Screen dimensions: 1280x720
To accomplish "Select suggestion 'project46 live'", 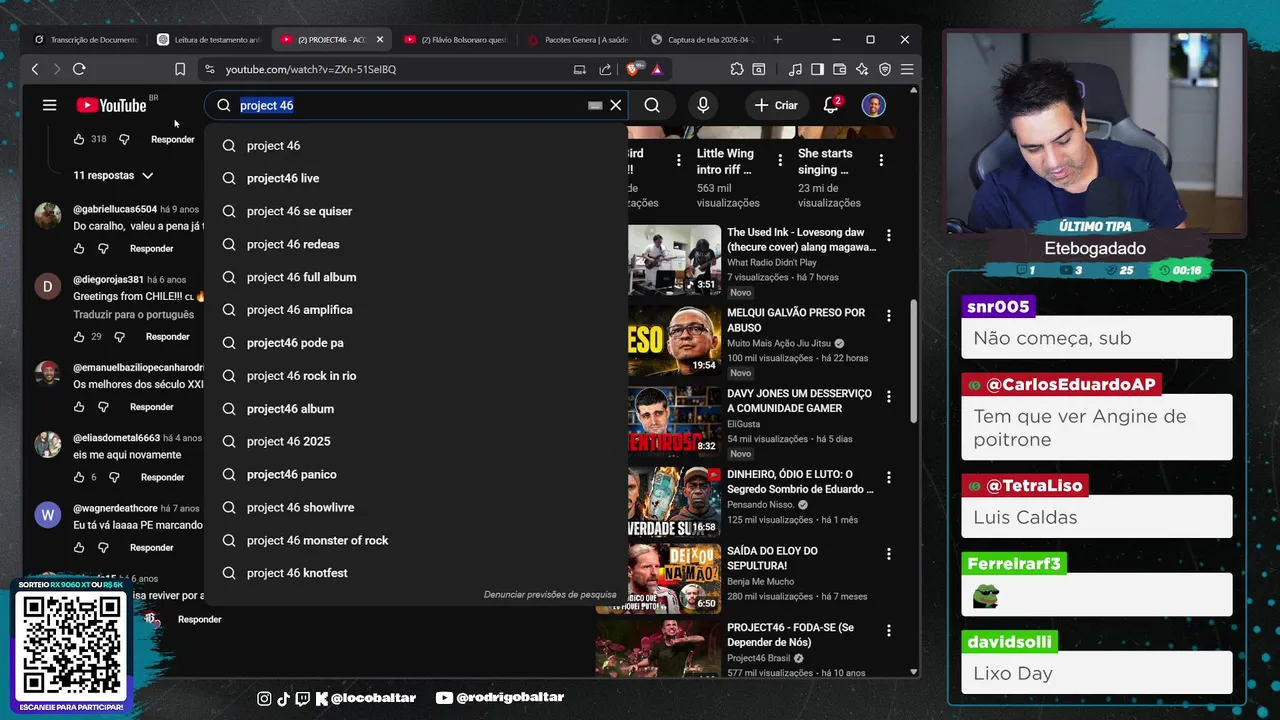I will pyautogui.click(x=414, y=178).
